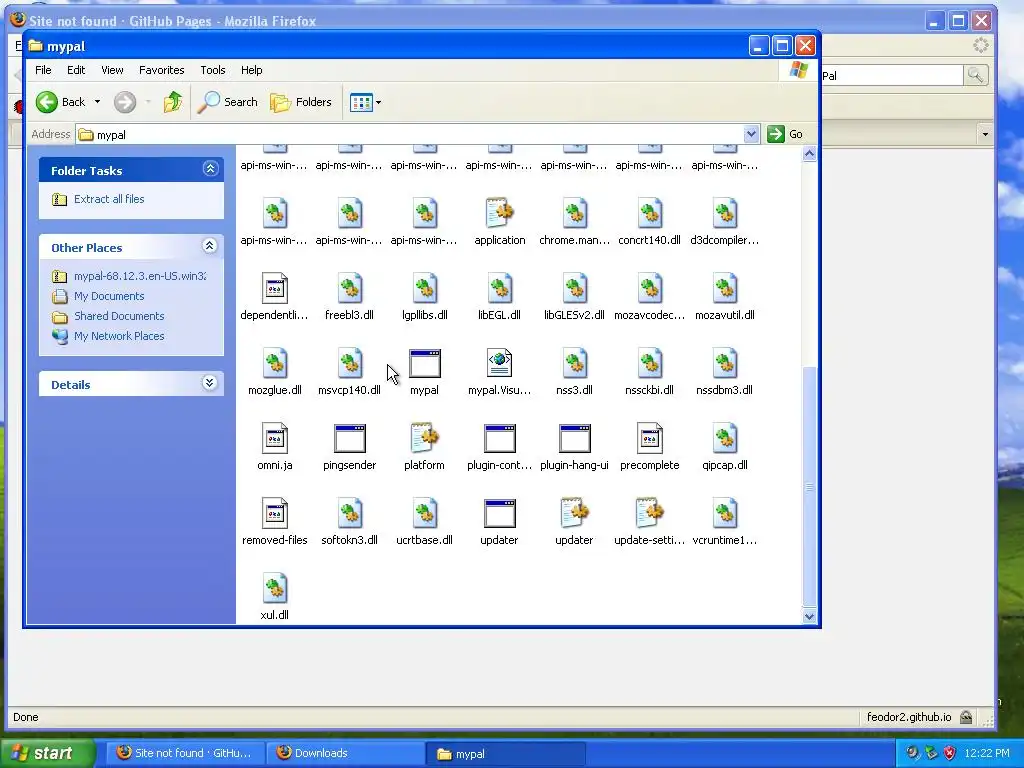Viewport: 1024px width, 768px height.
Task: Toggle the Folders pane button
Action: [x=301, y=102]
